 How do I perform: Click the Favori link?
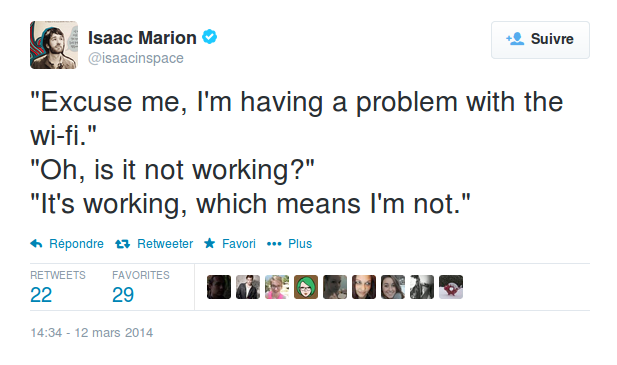coord(239,244)
